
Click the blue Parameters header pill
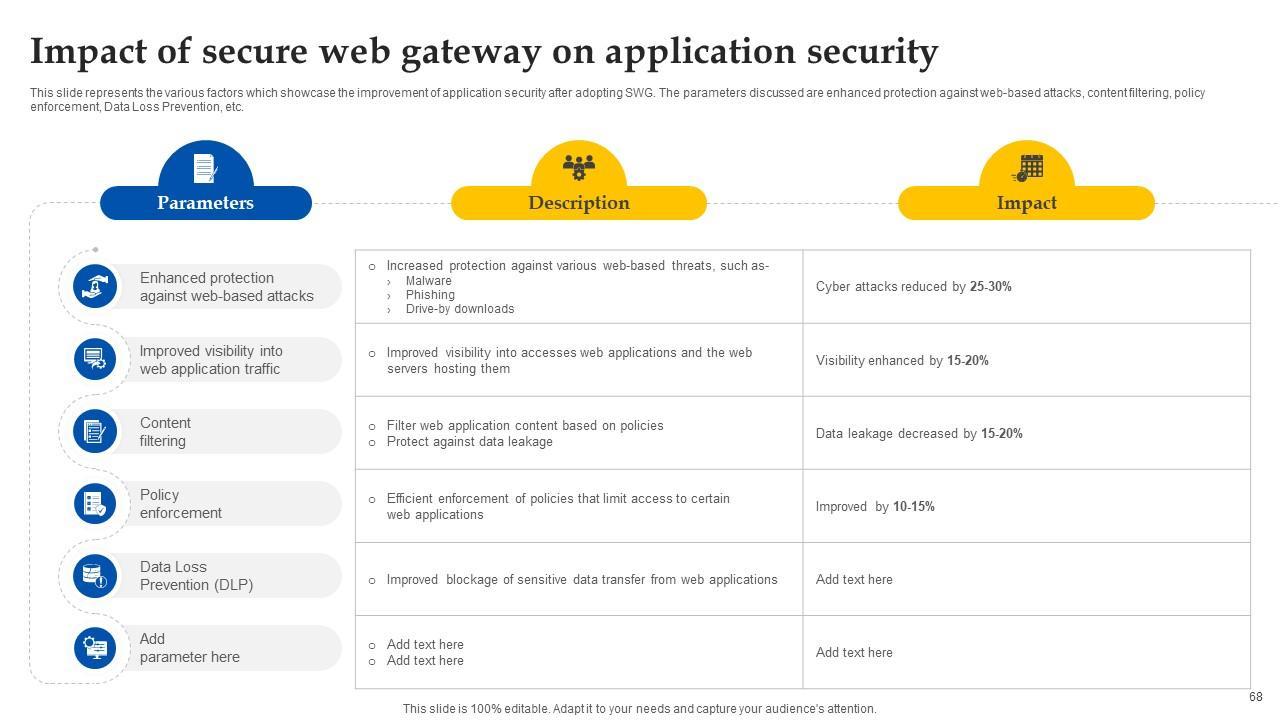coord(205,203)
